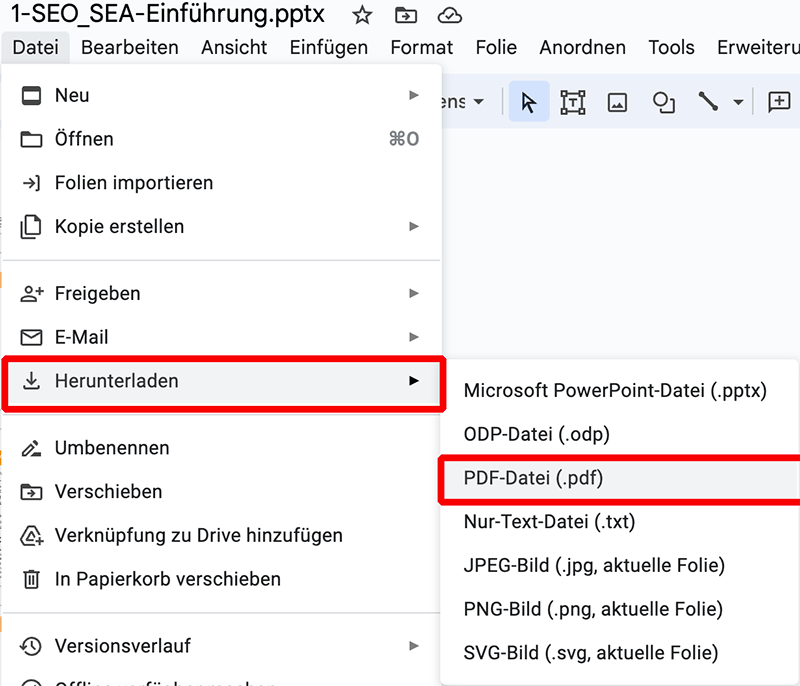Expand Kopie erstellen submenu
The image size is (800, 686).
click(x=413, y=227)
